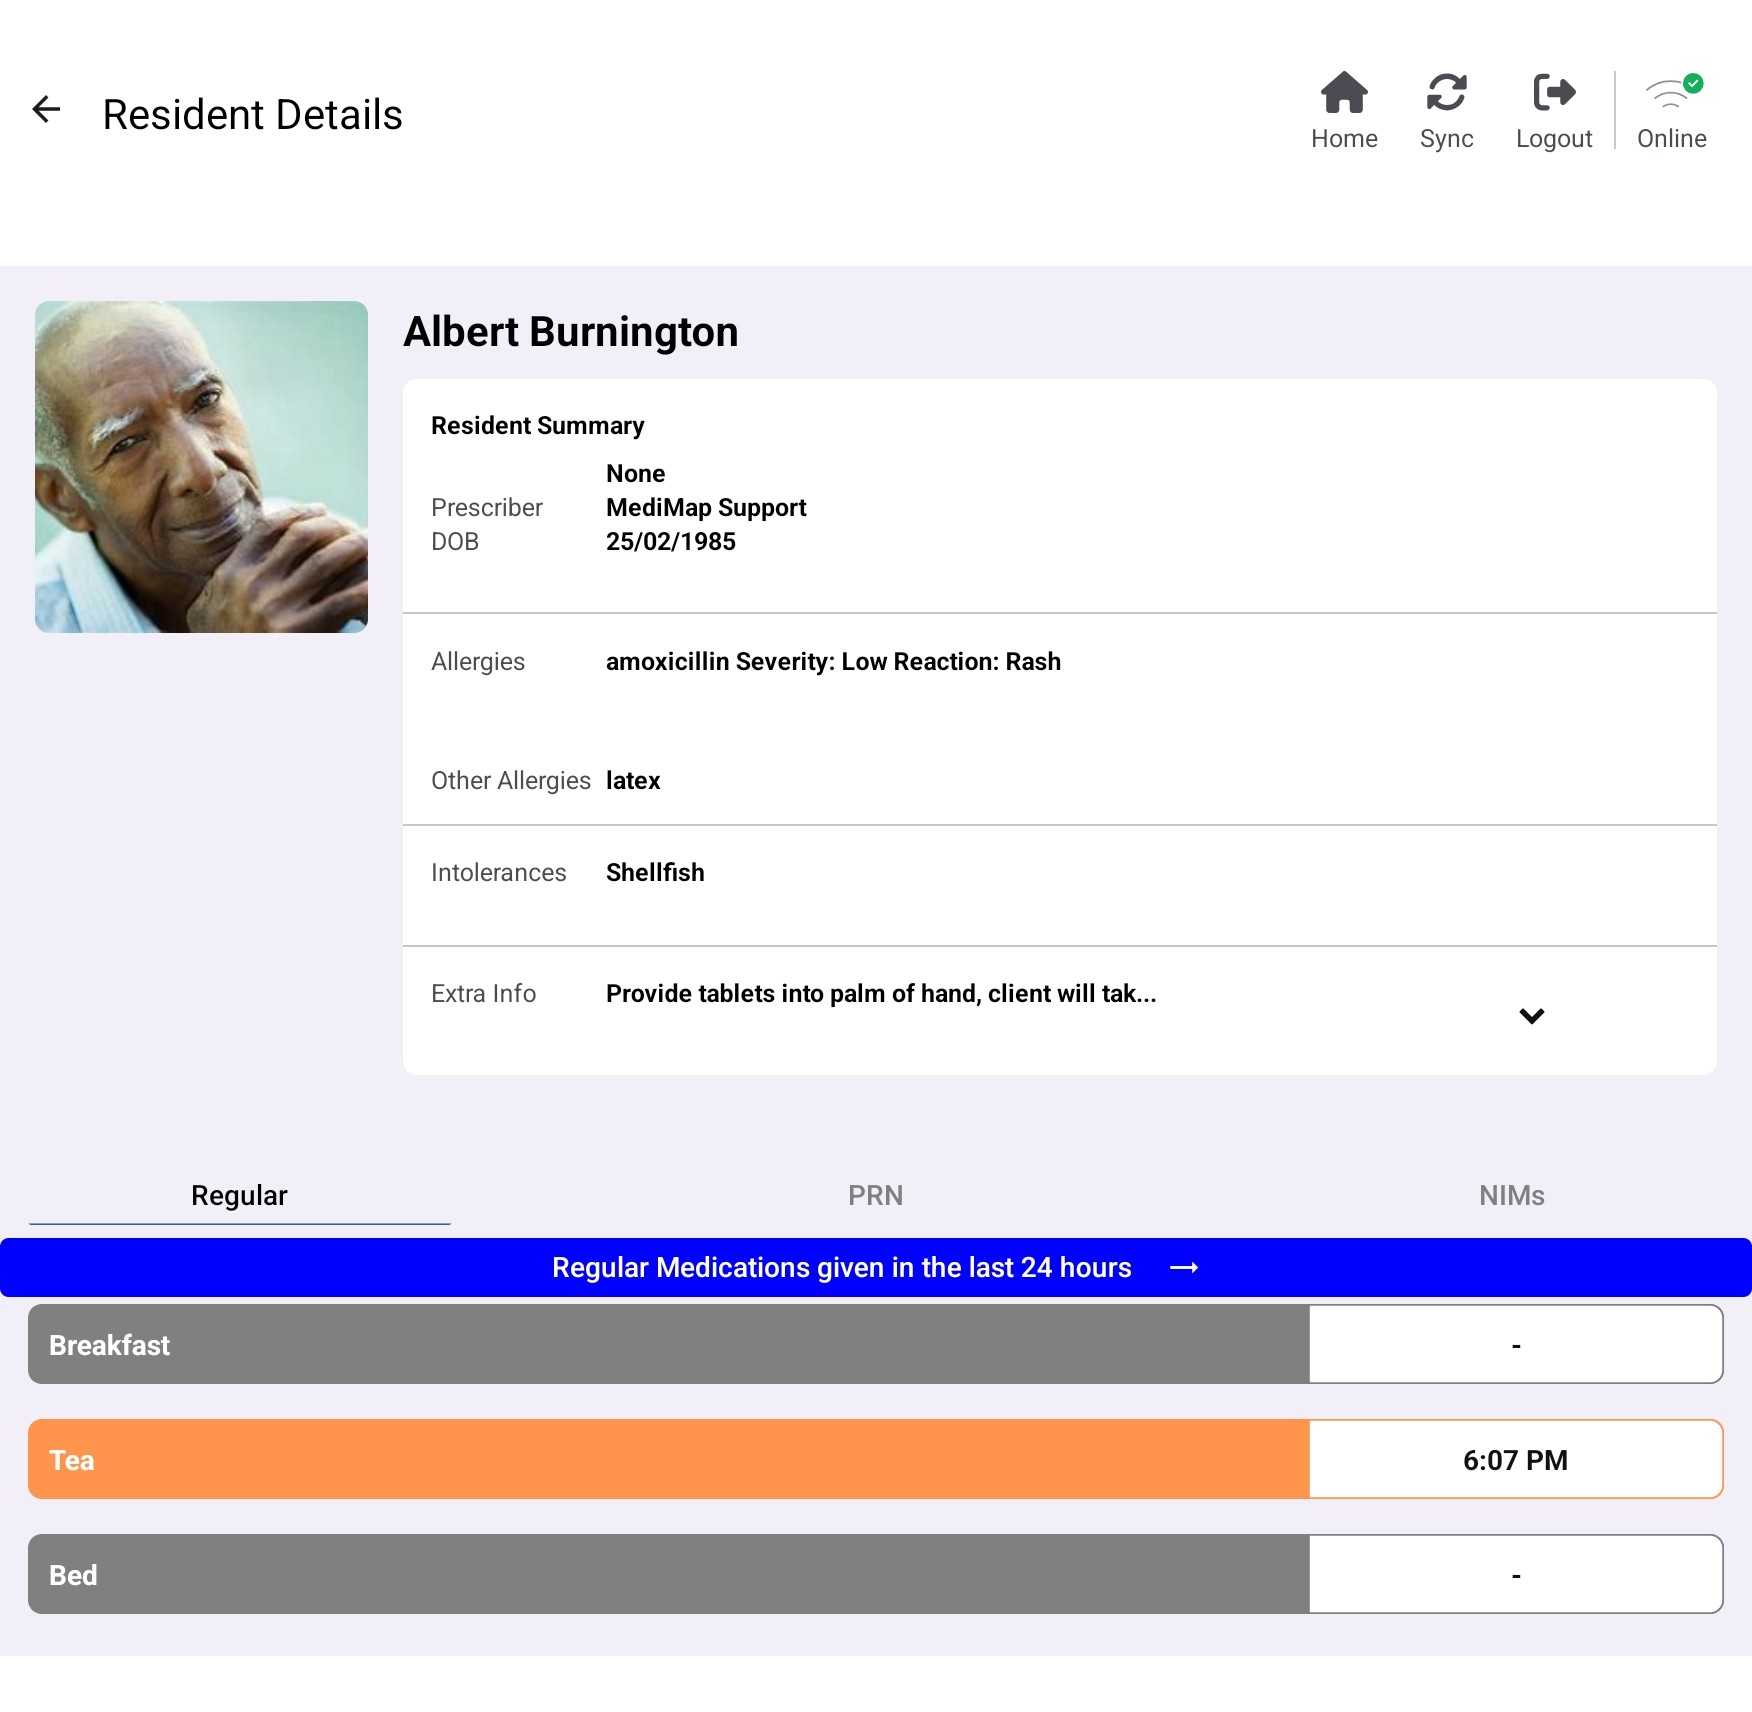This screenshot has height=1712, width=1752.
Task: Click the Breakfast time dash cell
Action: [1515, 1345]
